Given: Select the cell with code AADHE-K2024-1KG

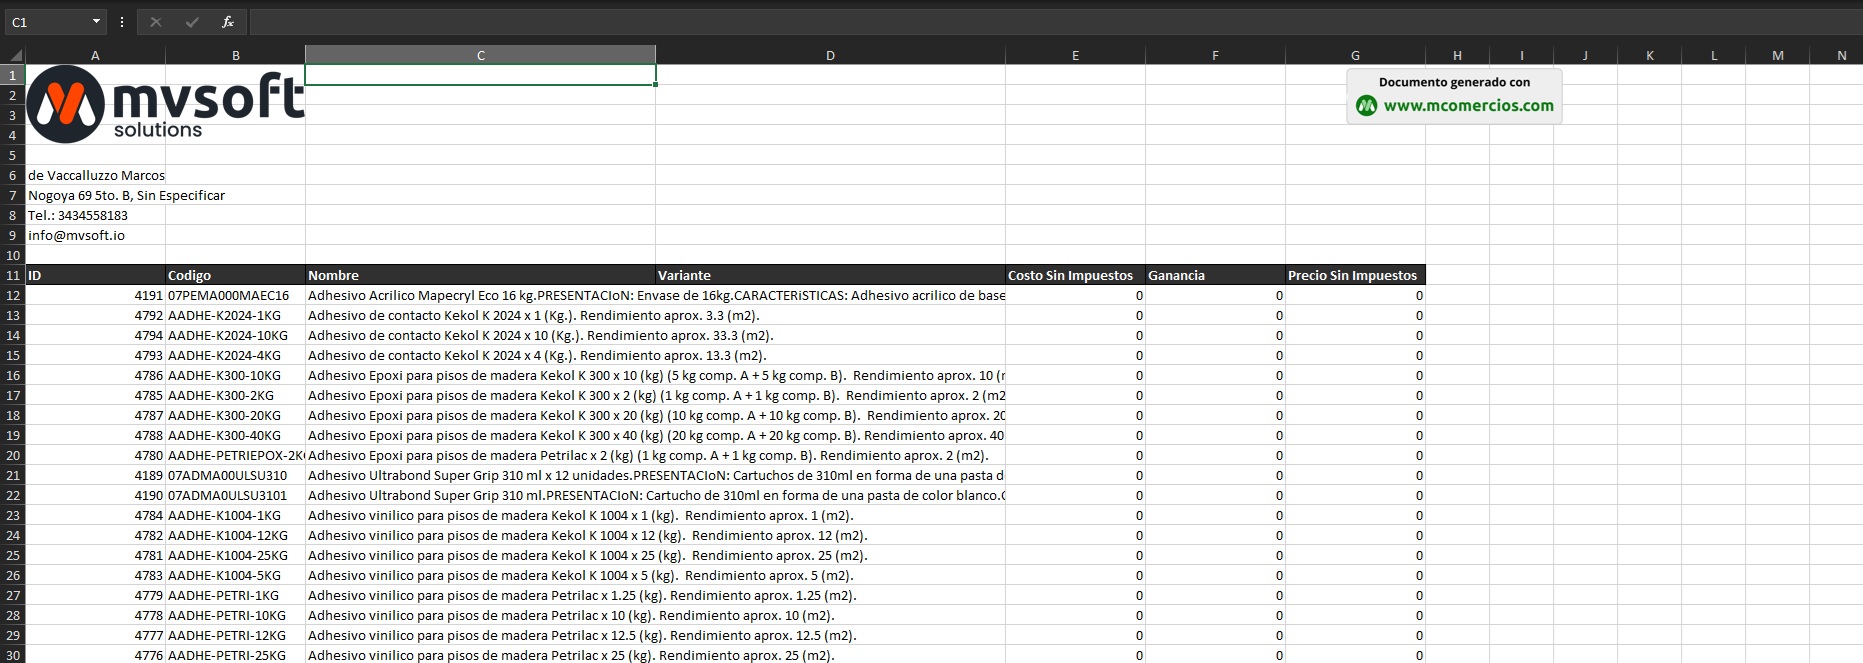Looking at the screenshot, I should point(235,315).
